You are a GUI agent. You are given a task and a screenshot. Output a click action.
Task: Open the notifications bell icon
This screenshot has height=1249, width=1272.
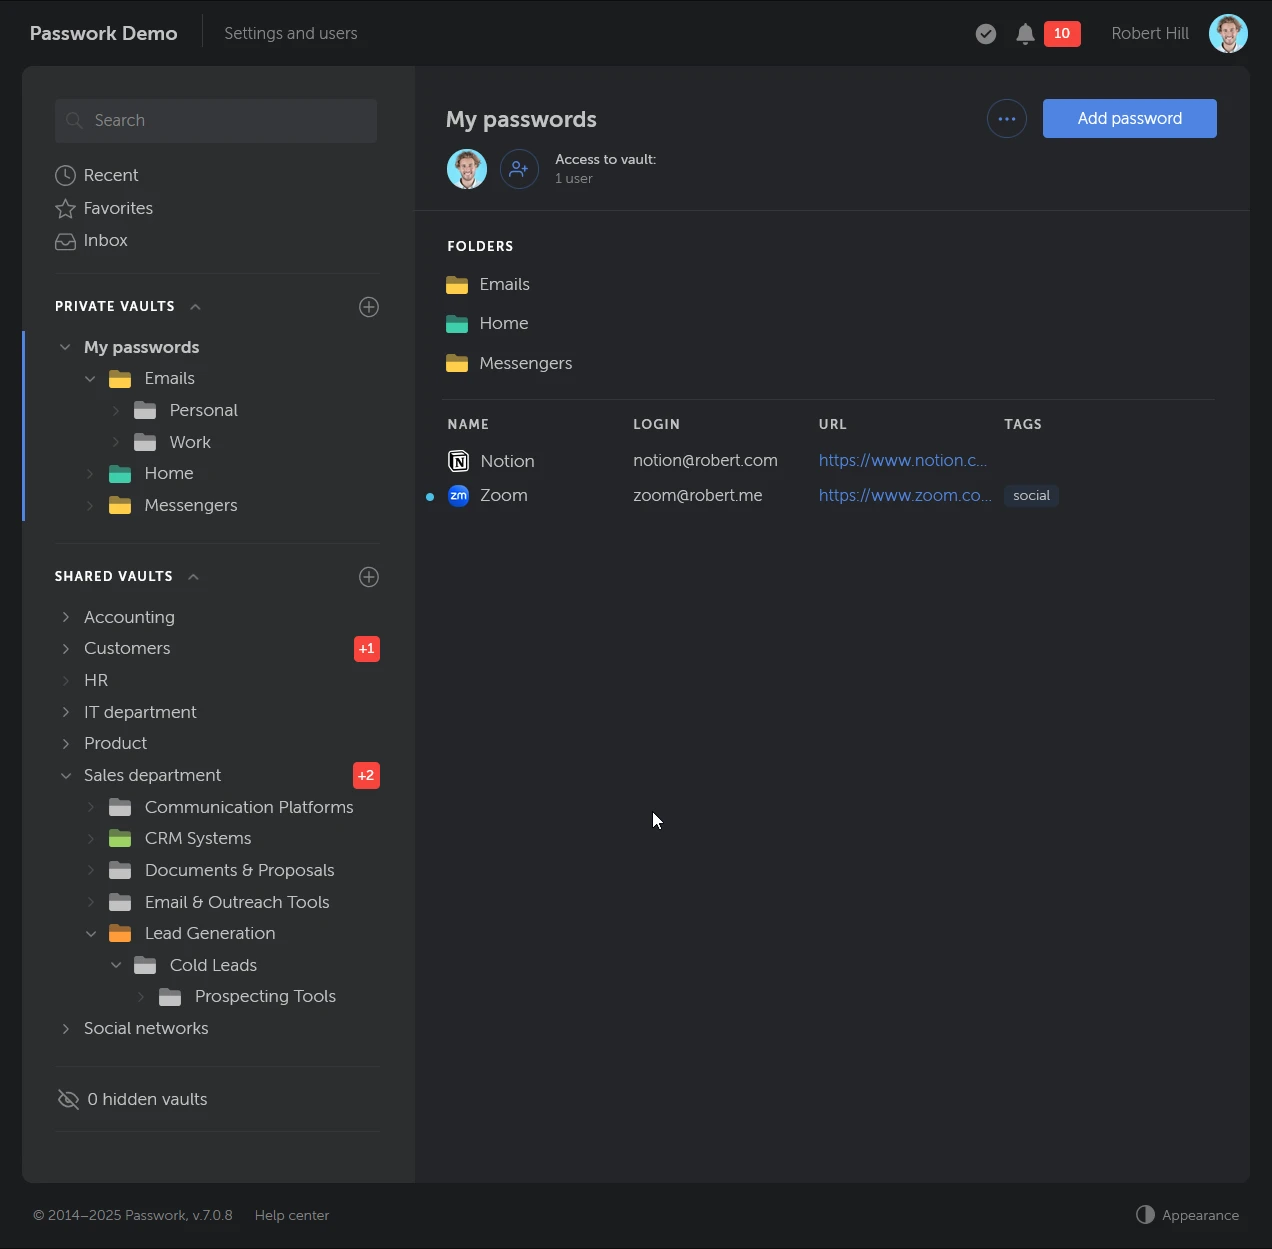coord(1024,33)
